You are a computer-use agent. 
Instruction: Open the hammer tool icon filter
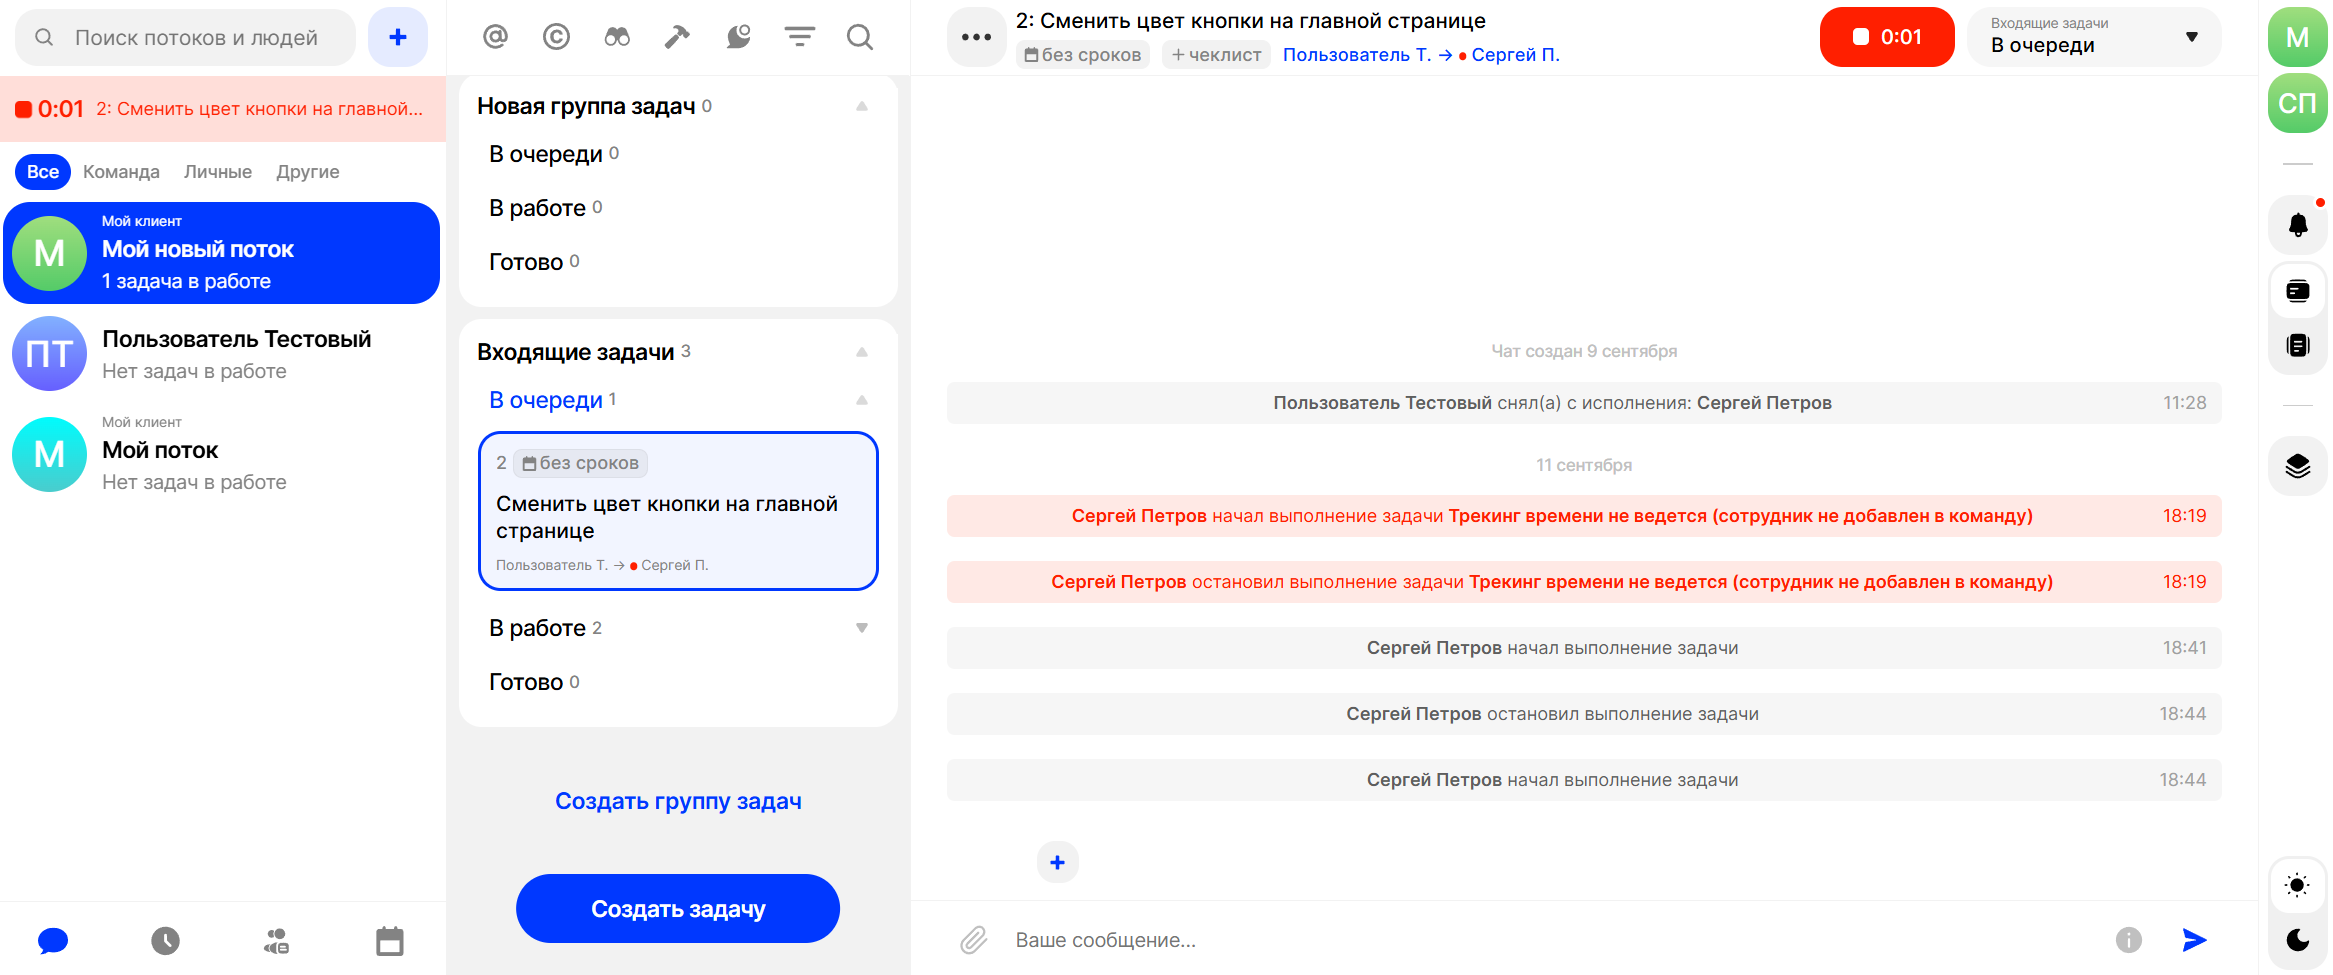[677, 37]
